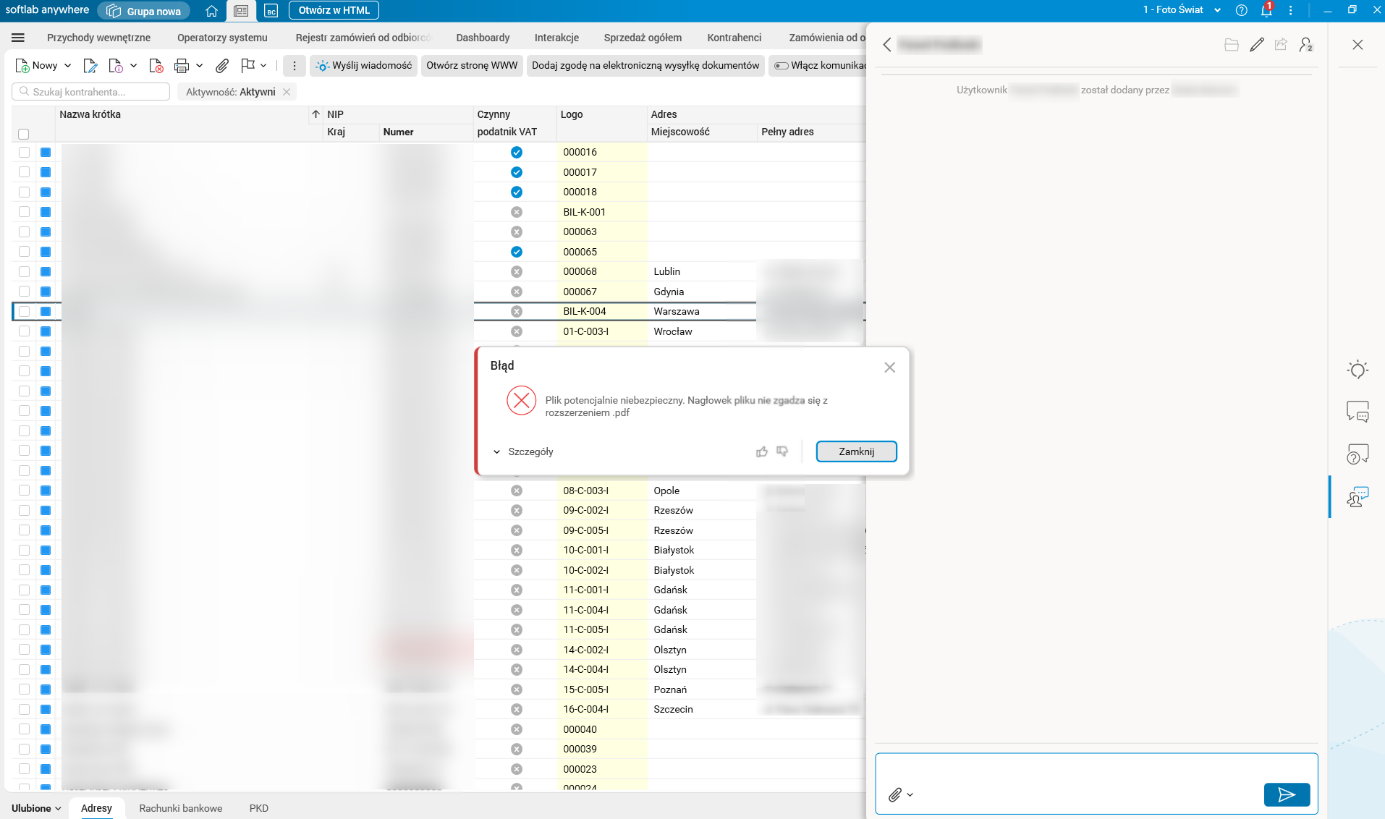Tick the checkbox for row 000016

[24, 152]
